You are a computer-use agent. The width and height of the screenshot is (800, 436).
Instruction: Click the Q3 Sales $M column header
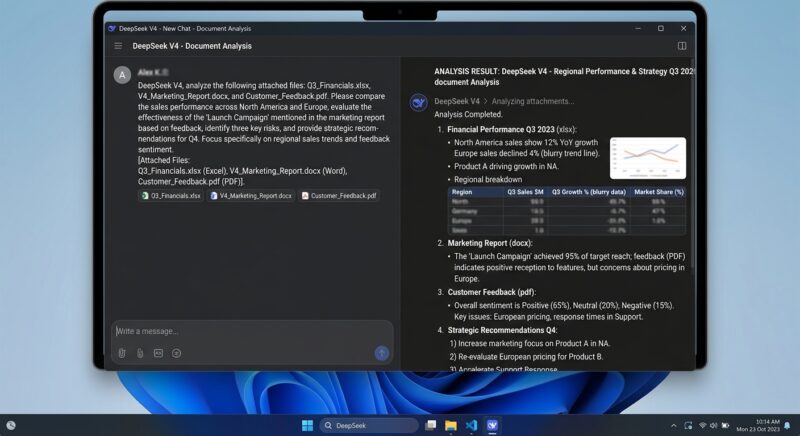click(525, 192)
